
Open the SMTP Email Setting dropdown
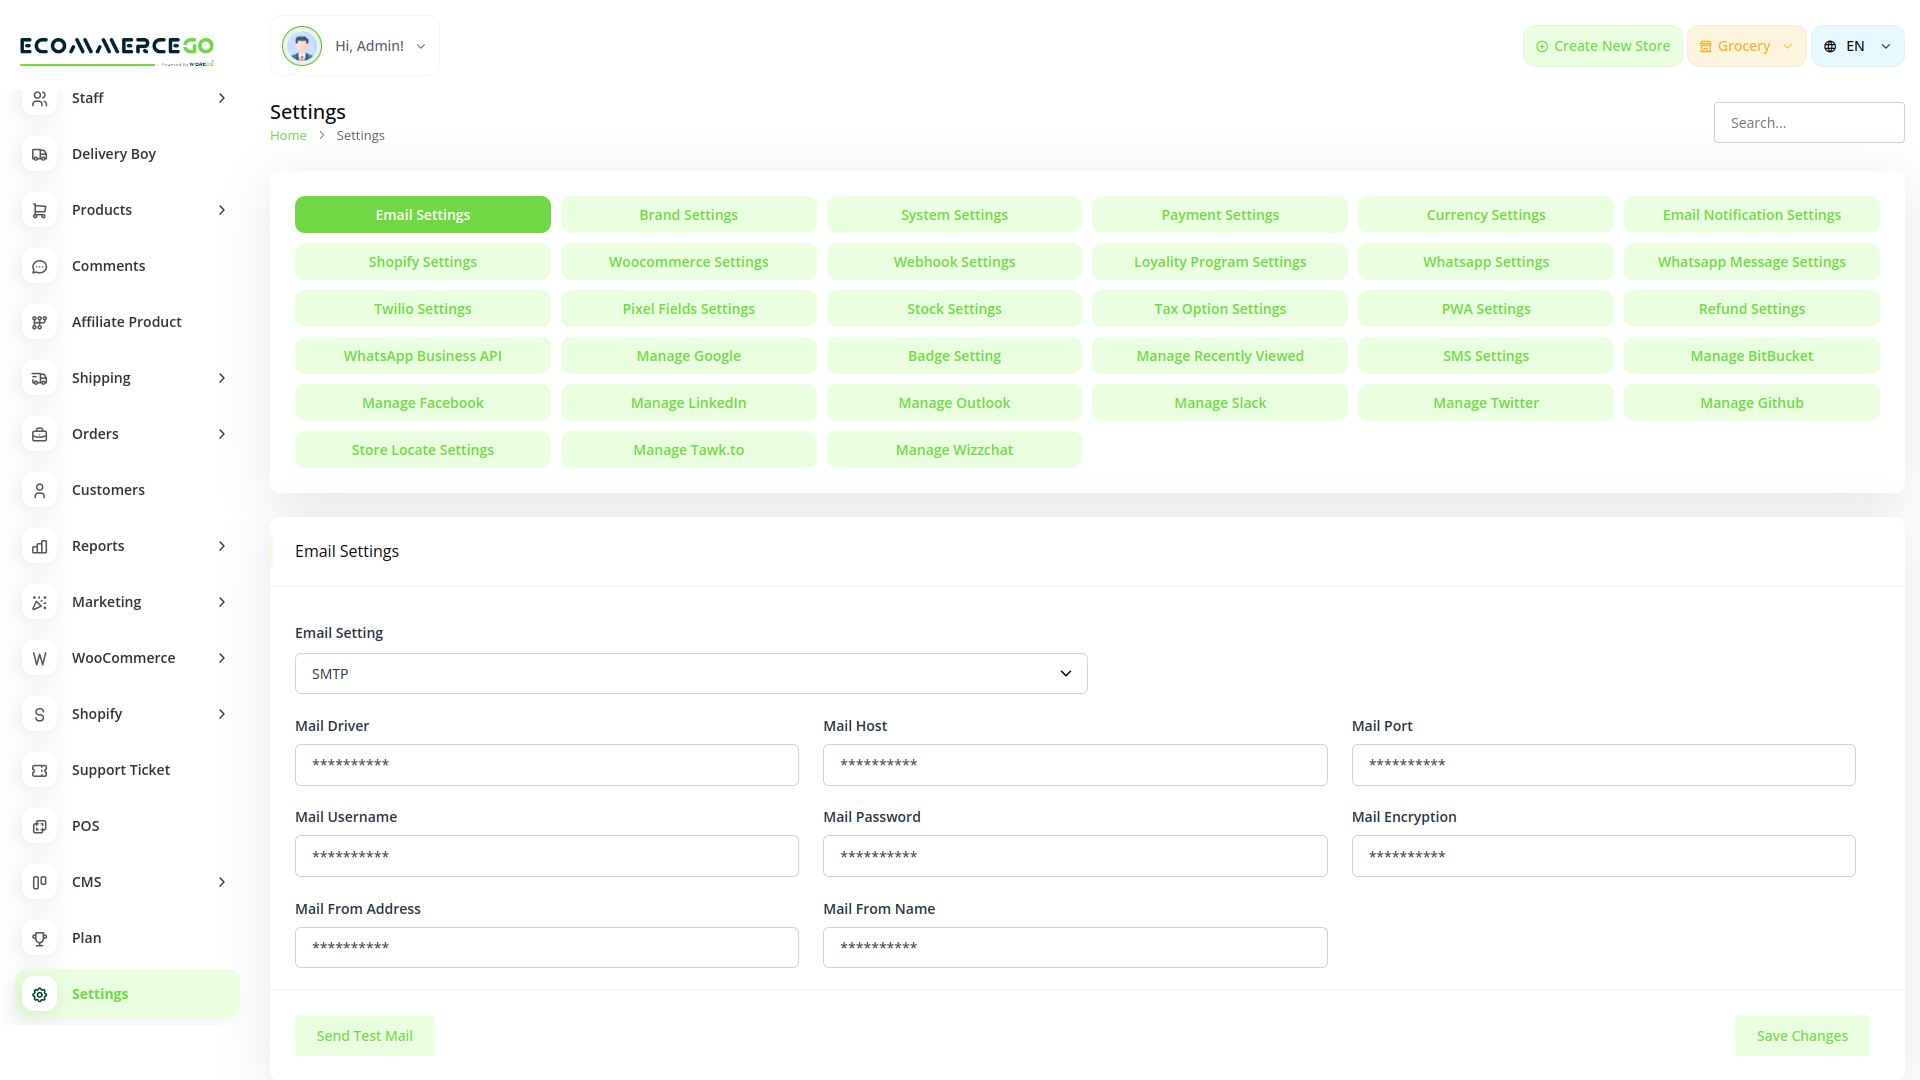point(691,673)
